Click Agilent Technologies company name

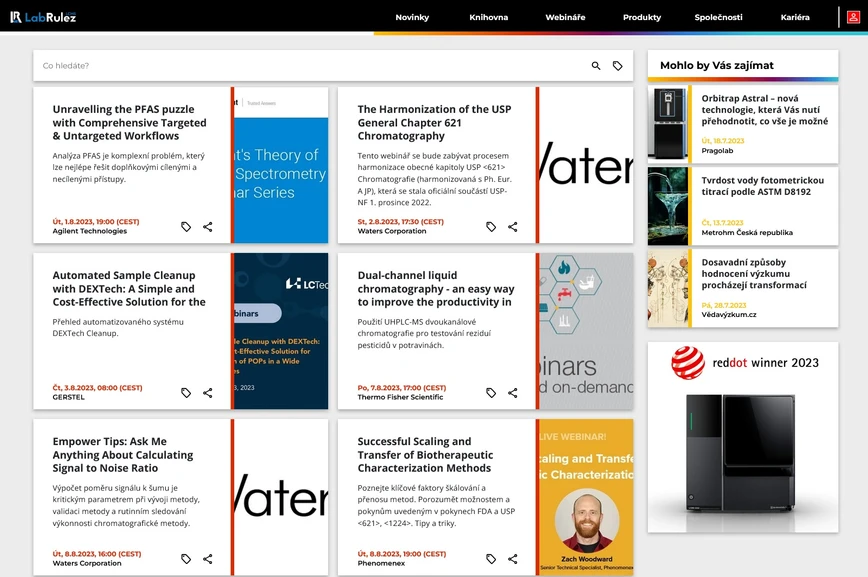pyautogui.click(x=90, y=231)
